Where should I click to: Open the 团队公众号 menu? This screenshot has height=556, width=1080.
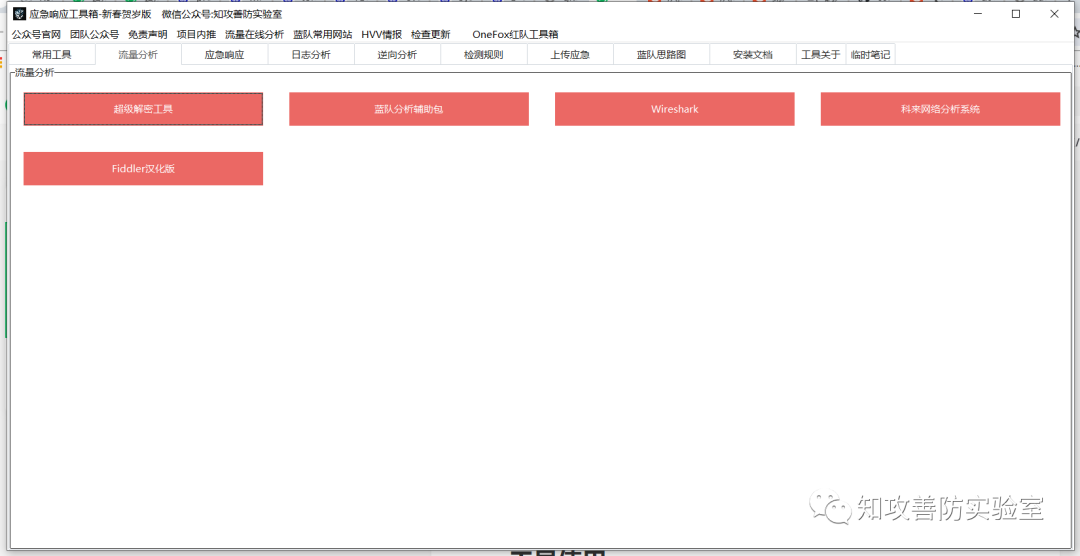[x=94, y=34]
